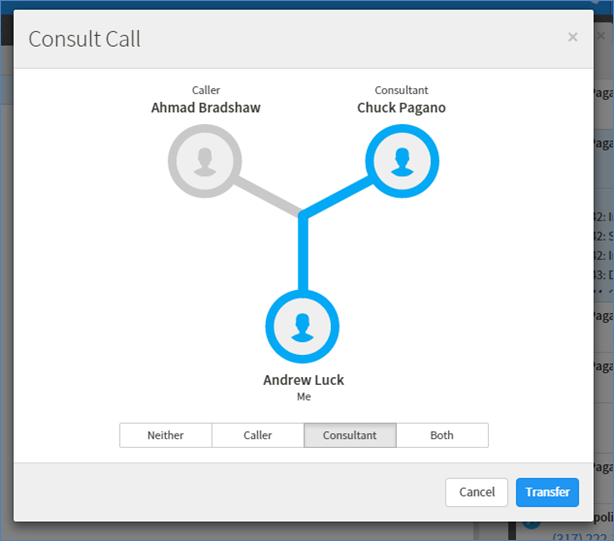Click the vertical blue line above Andrew Luck
614x541 pixels.
pos(303,255)
